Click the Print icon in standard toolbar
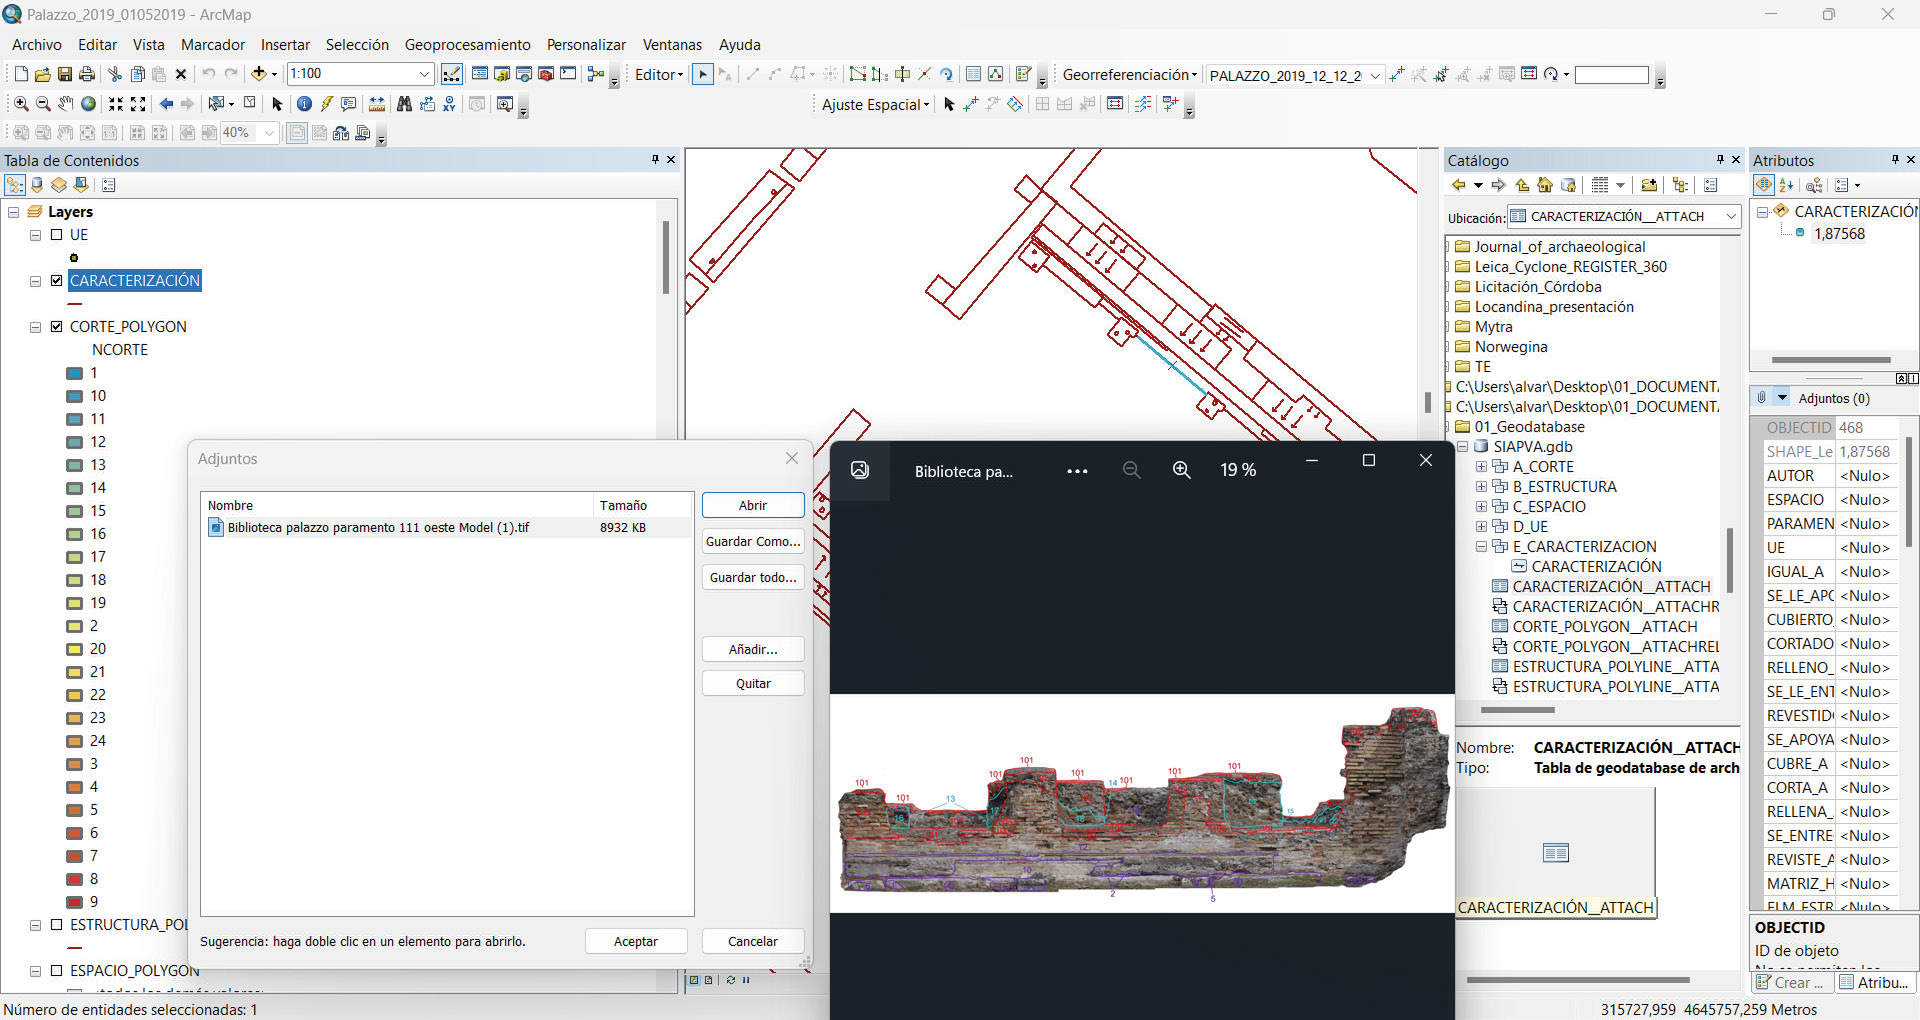The image size is (1920, 1020). (87, 74)
